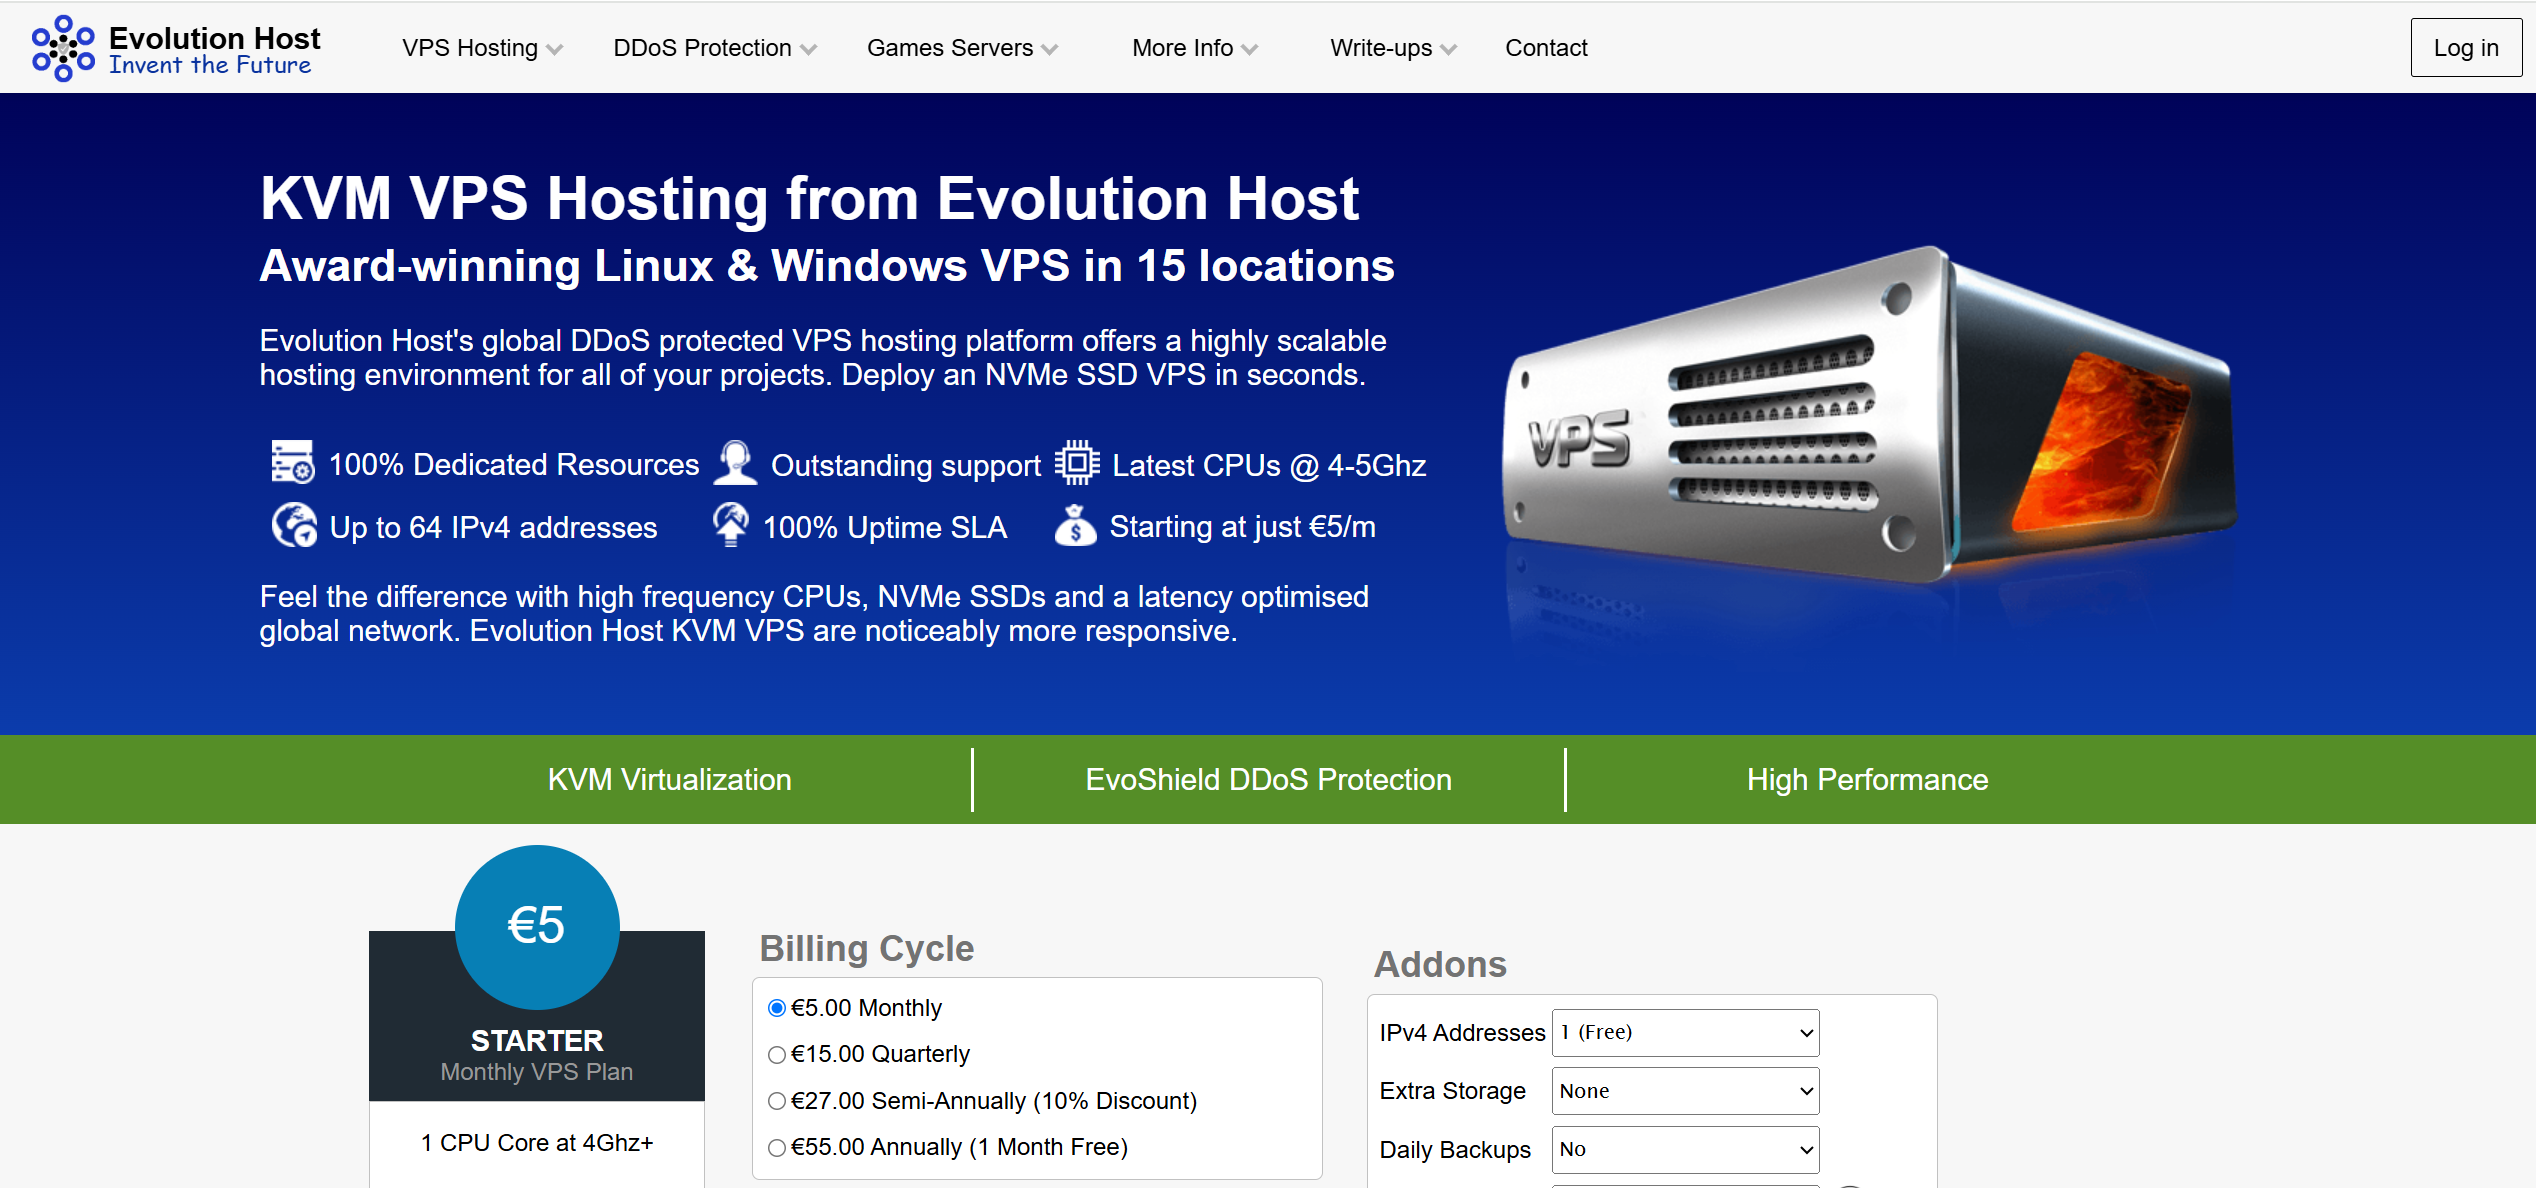This screenshot has width=2536, height=1188.
Task: Click the "Starting at just €5/m" text
Action: click(x=1243, y=527)
